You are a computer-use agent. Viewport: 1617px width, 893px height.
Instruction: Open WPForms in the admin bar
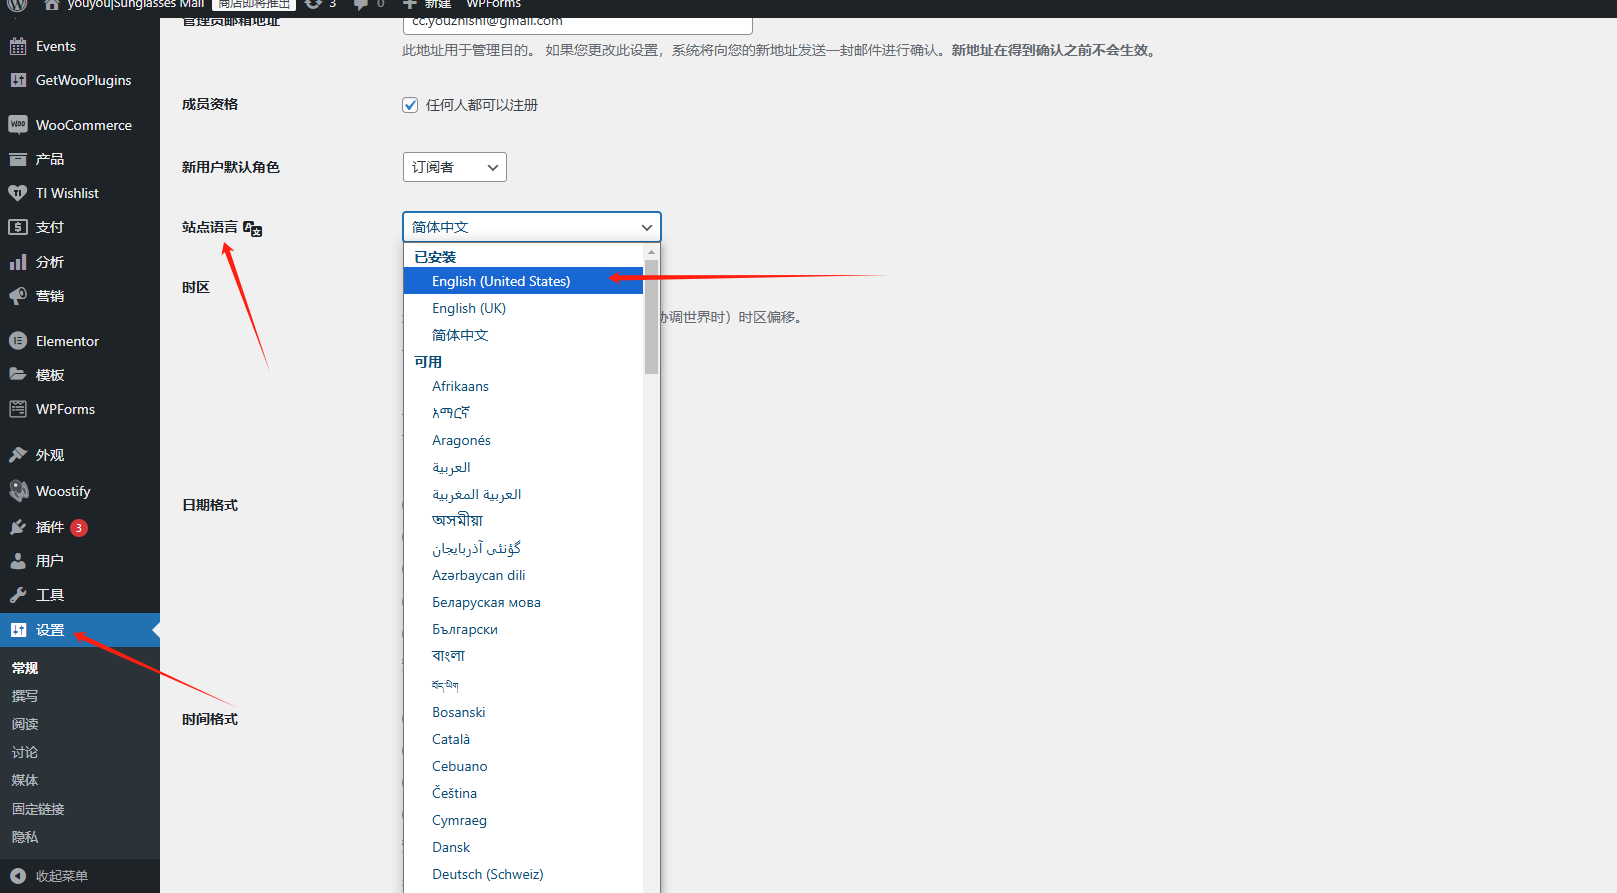pyautogui.click(x=494, y=4)
